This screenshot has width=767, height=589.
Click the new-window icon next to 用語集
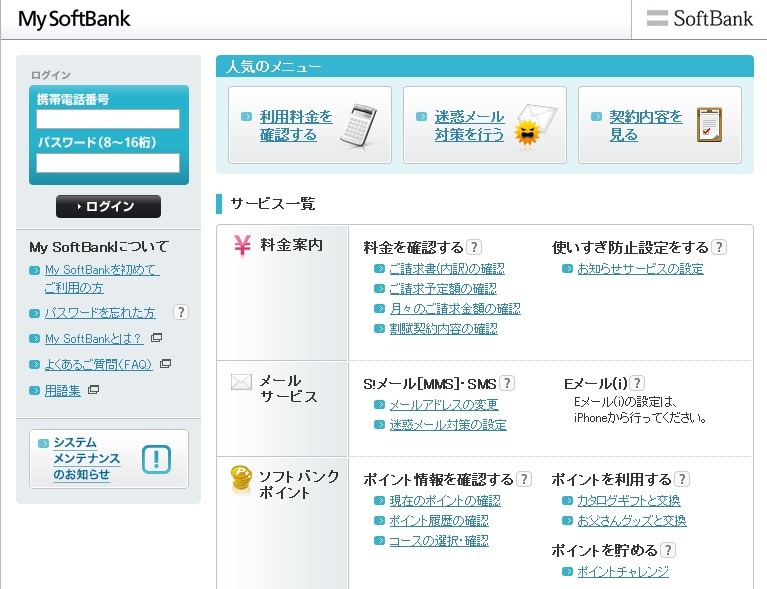coord(93,389)
